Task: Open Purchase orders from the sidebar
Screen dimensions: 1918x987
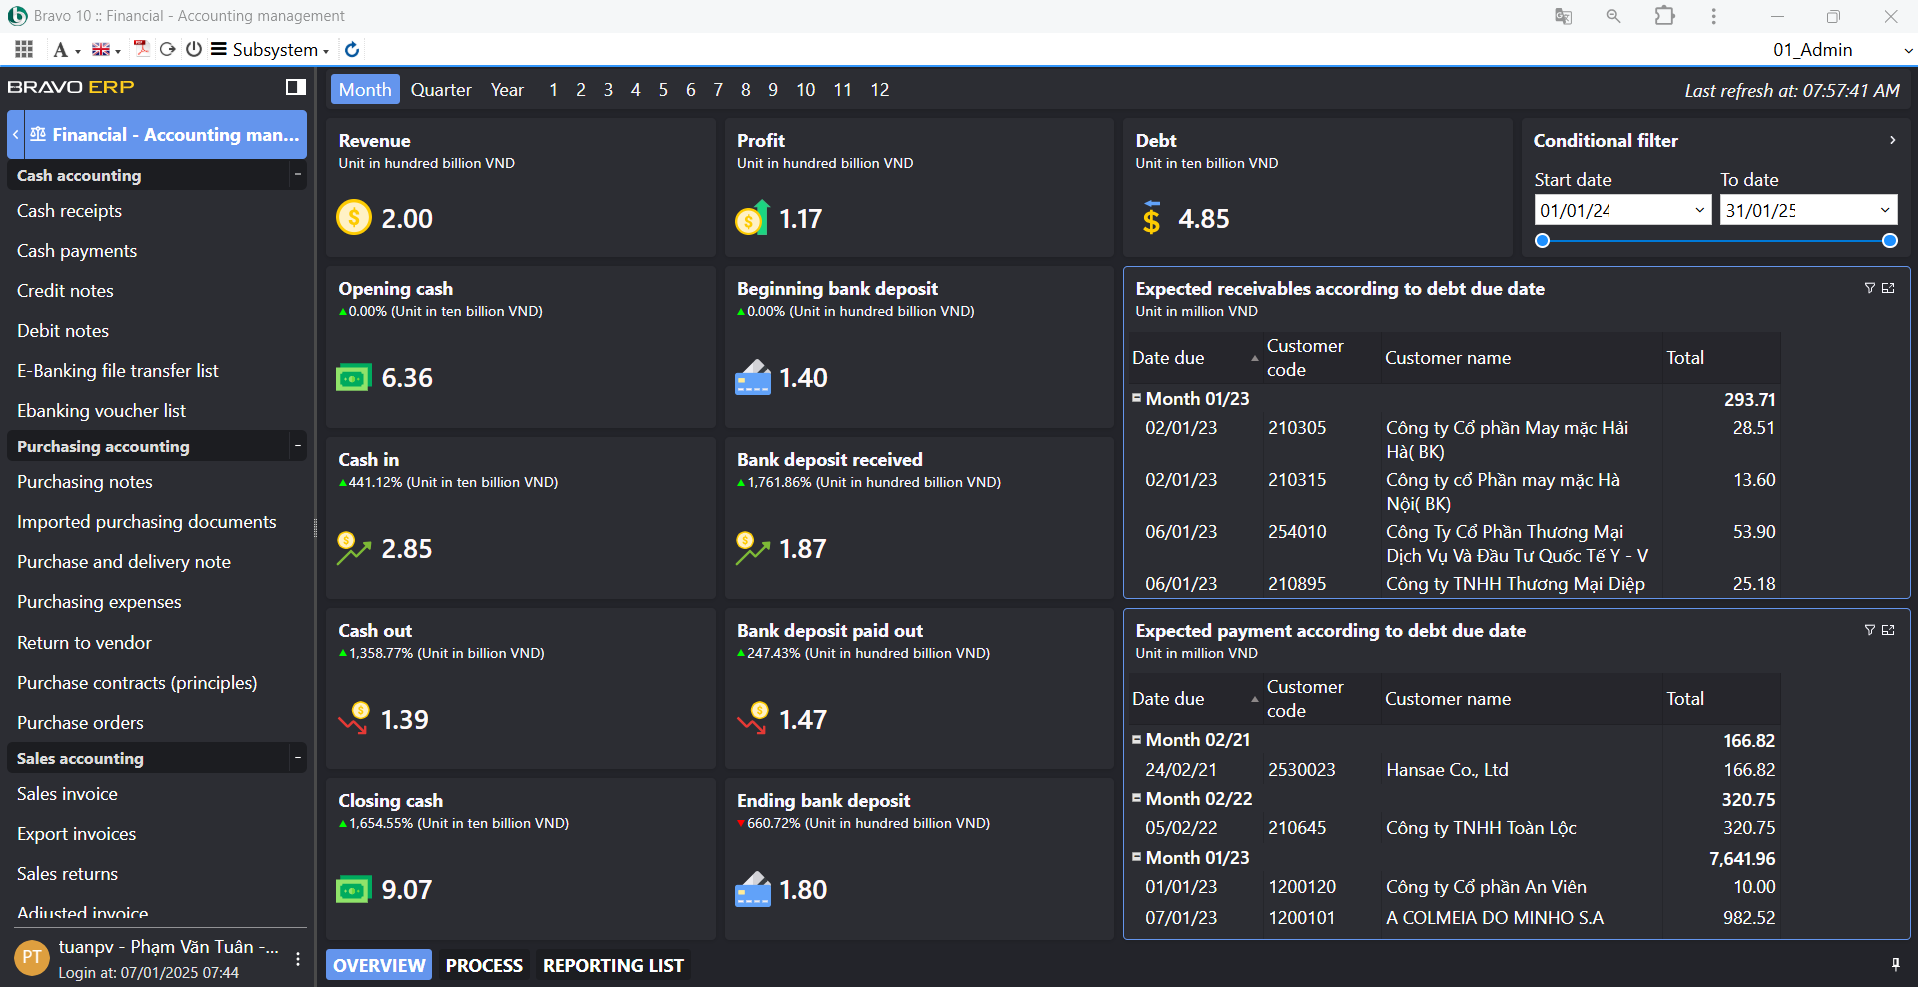Action: (x=80, y=723)
